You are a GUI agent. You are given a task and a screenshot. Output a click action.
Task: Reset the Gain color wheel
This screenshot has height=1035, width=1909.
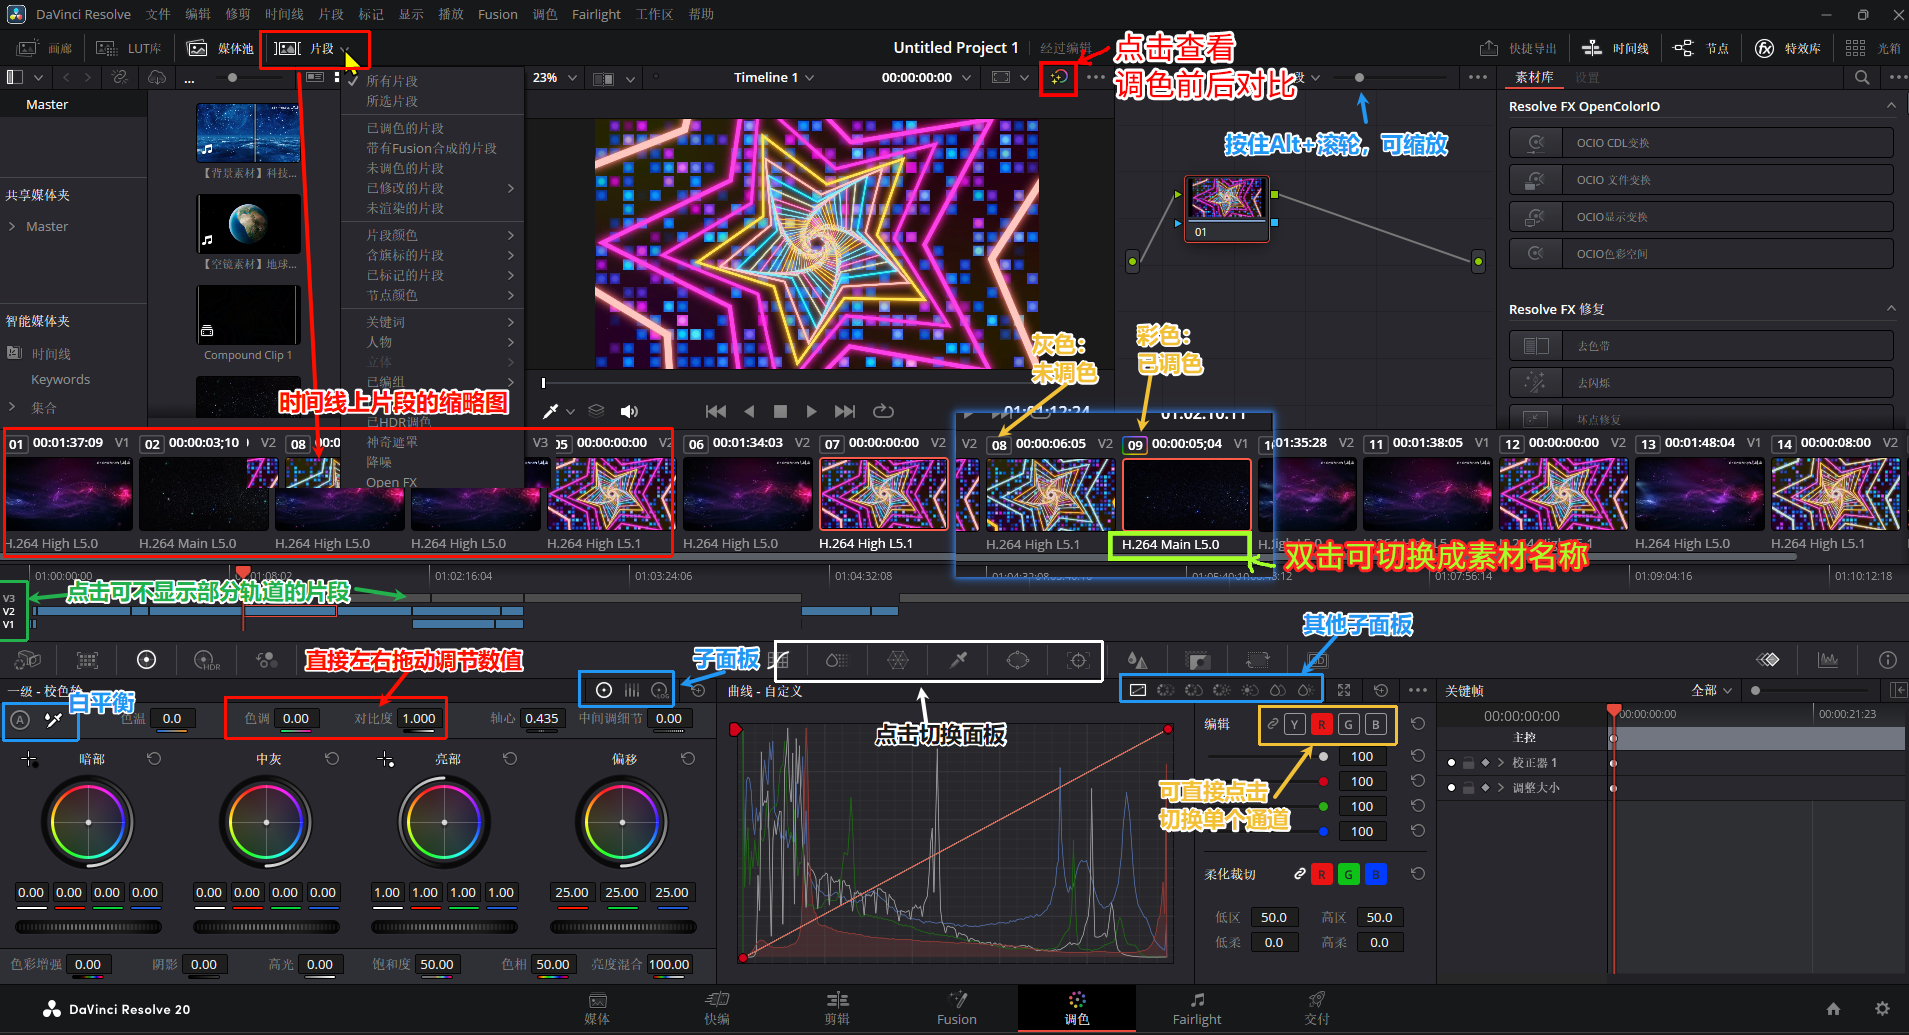pos(510,759)
